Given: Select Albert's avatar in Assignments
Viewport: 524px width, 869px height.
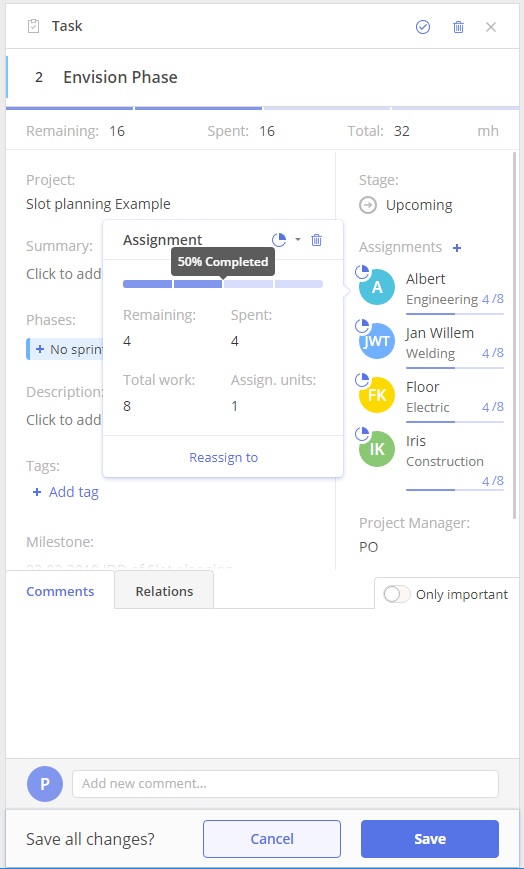Looking at the screenshot, I should 377,287.
